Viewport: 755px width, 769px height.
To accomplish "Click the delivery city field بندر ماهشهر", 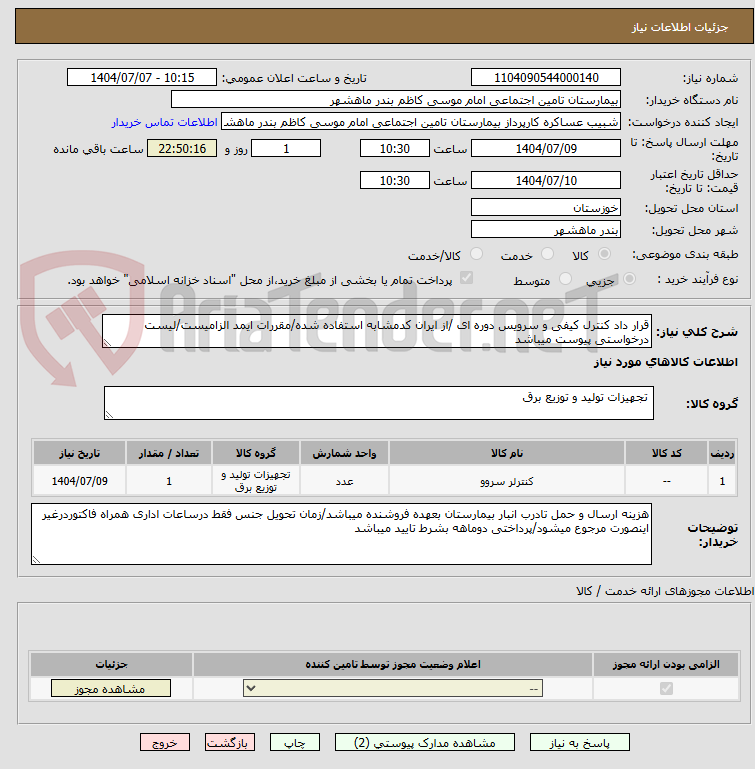I will coord(546,230).
